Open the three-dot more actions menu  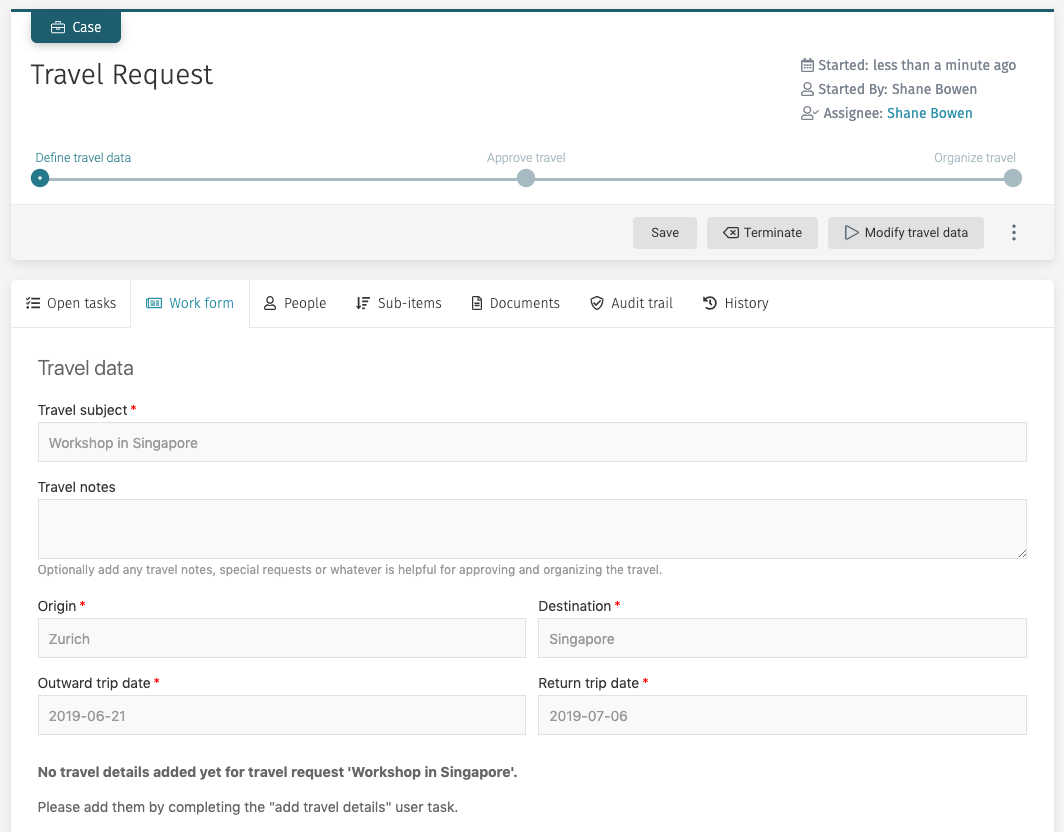coord(1013,233)
